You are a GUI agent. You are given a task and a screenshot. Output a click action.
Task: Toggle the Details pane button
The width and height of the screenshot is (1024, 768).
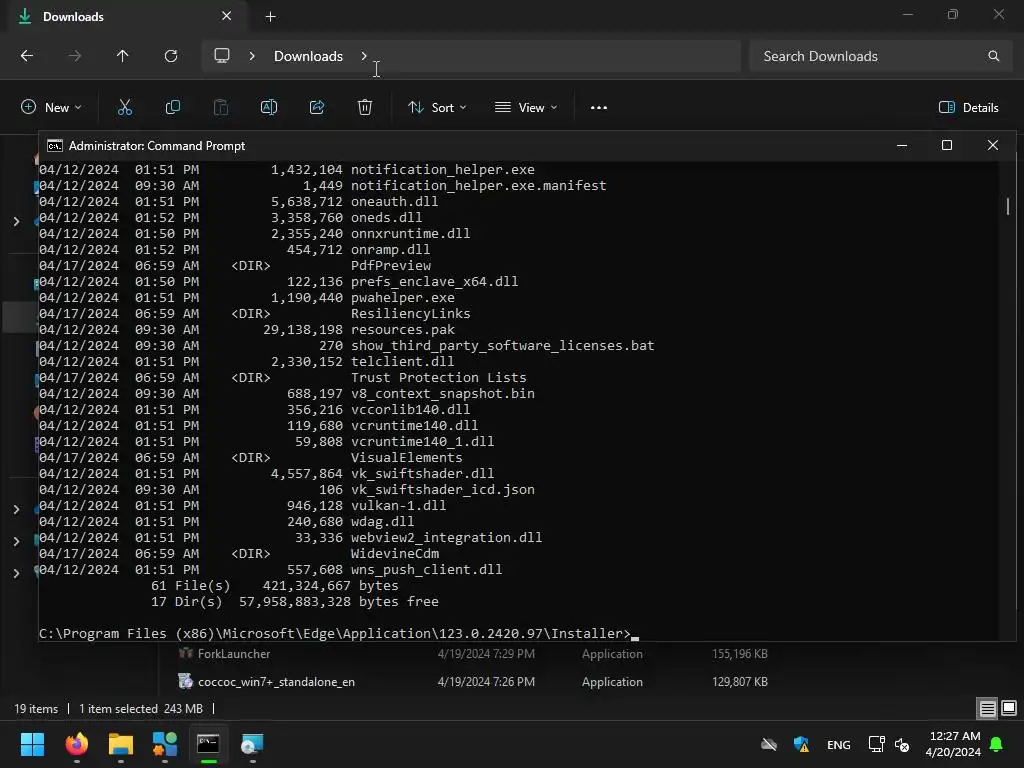click(x=968, y=108)
